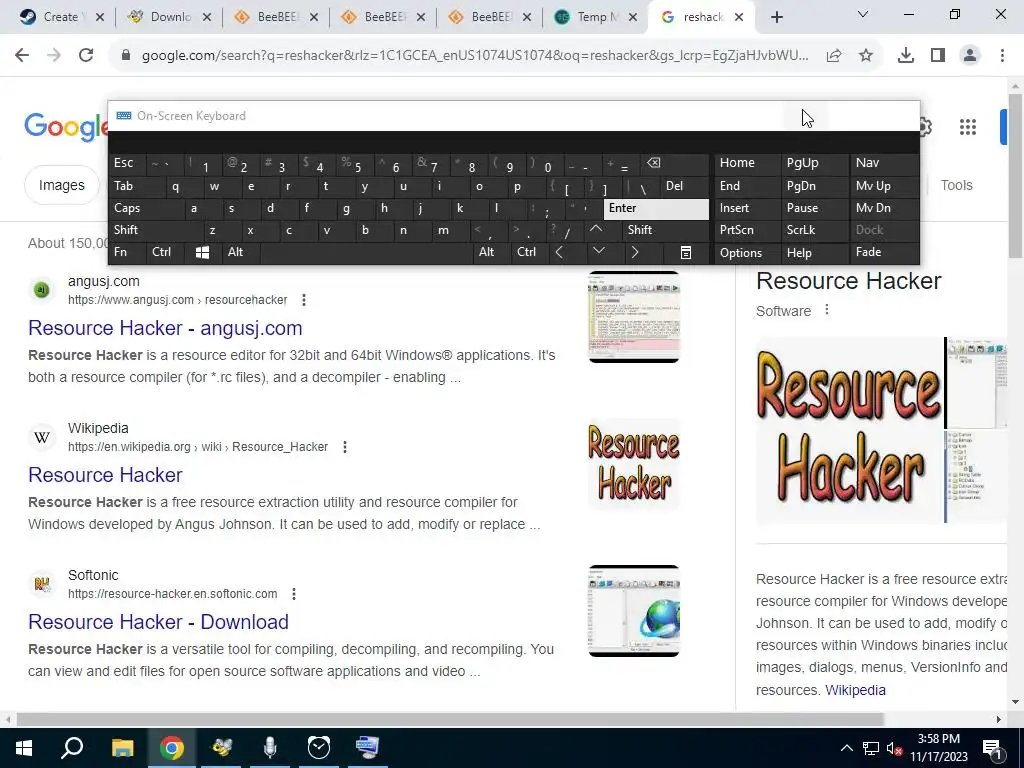Tap the Windows key on On-Screen Keyboard

pyautogui.click(x=202, y=252)
